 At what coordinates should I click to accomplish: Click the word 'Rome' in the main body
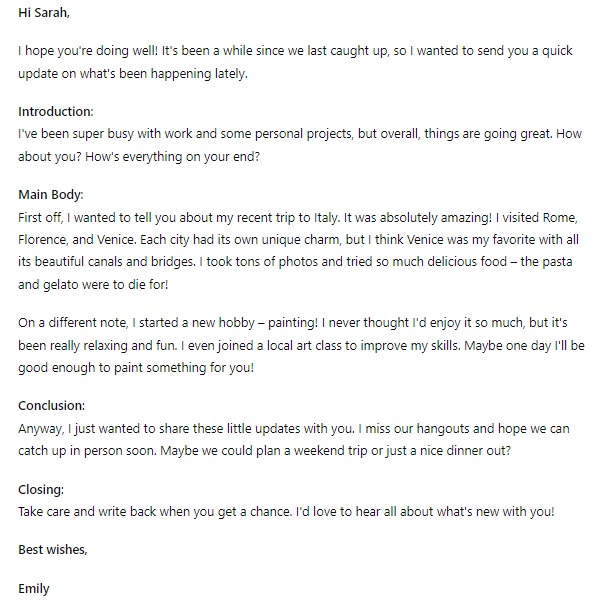[x=559, y=217]
